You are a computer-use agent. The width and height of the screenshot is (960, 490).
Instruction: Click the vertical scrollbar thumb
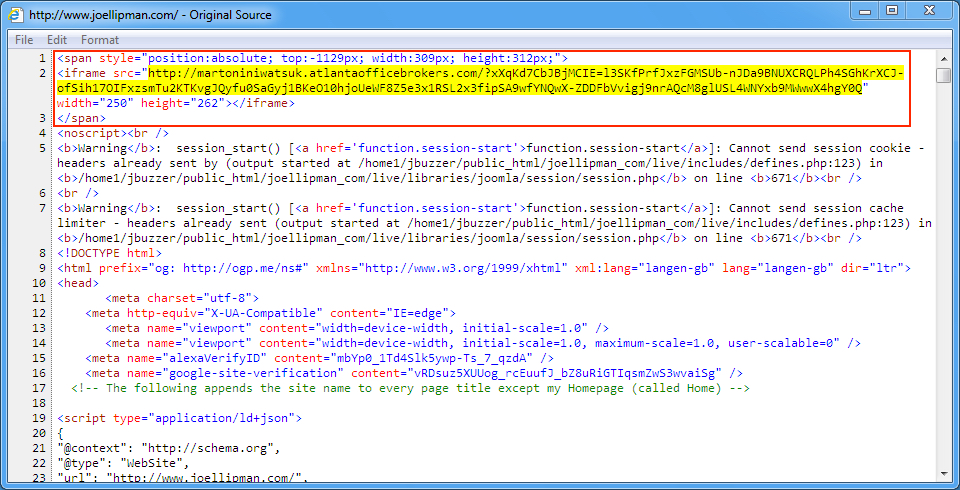[943, 75]
